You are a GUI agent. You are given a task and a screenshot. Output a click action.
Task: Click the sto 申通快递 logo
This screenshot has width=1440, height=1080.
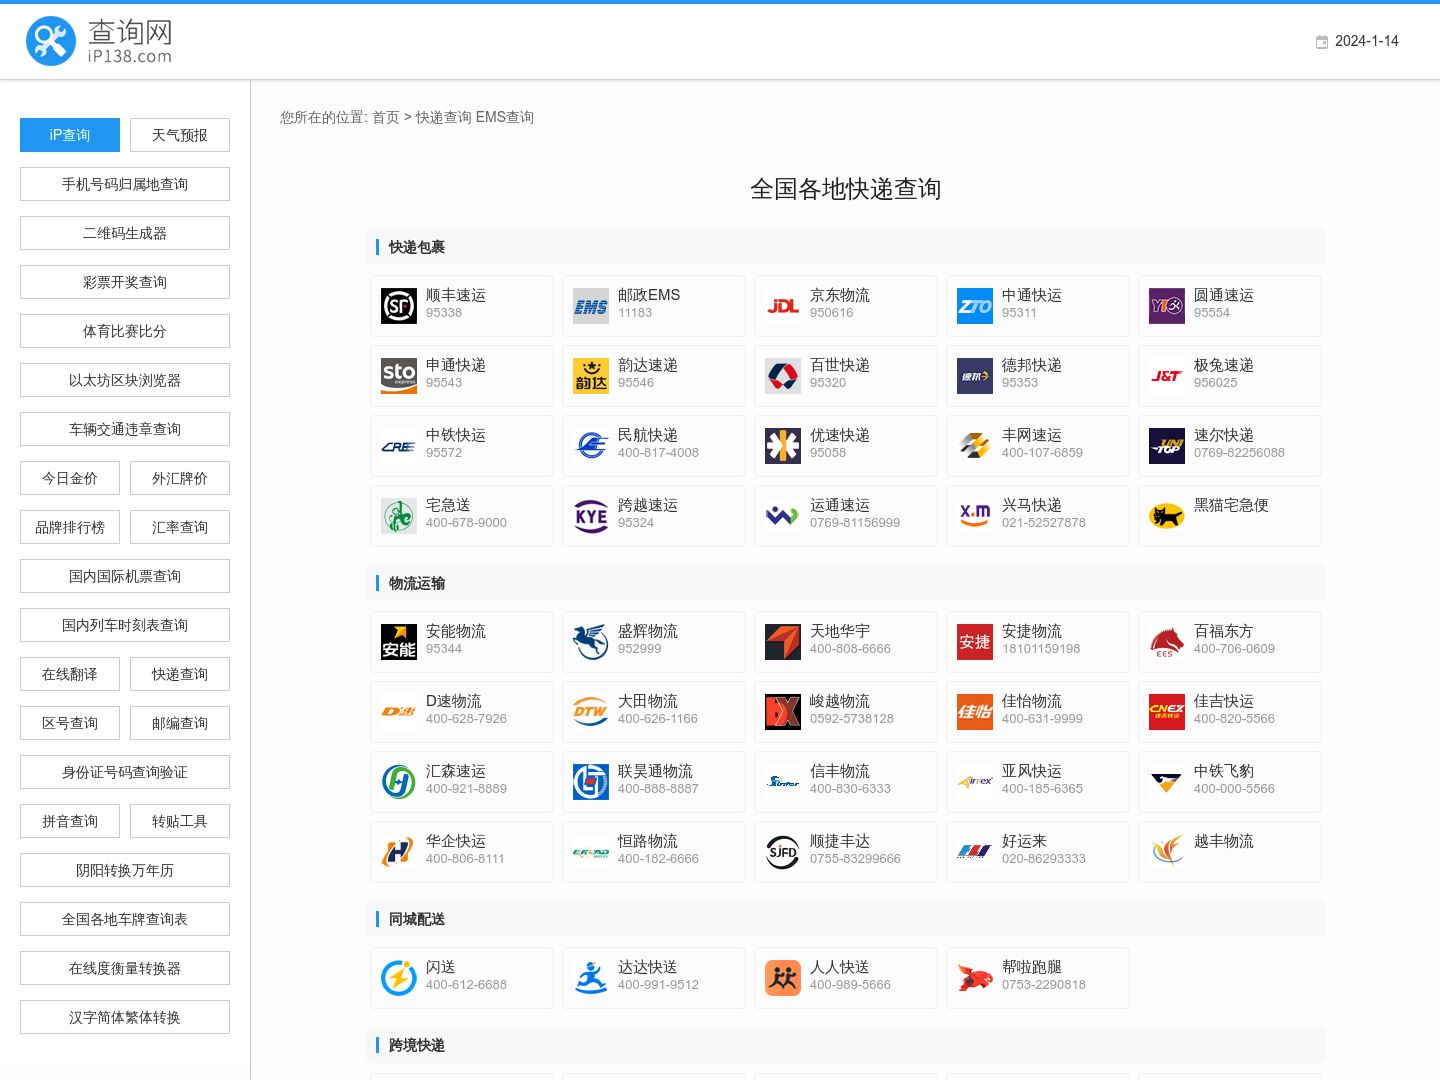click(399, 376)
